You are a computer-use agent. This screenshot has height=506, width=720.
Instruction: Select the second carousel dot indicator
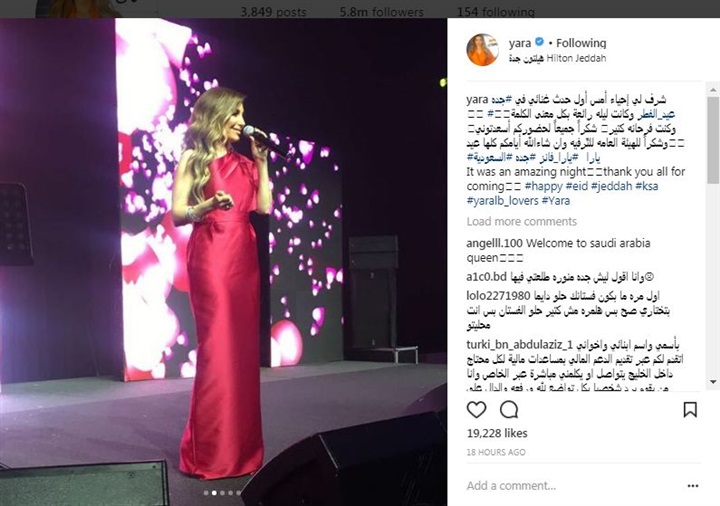[x=214, y=493]
